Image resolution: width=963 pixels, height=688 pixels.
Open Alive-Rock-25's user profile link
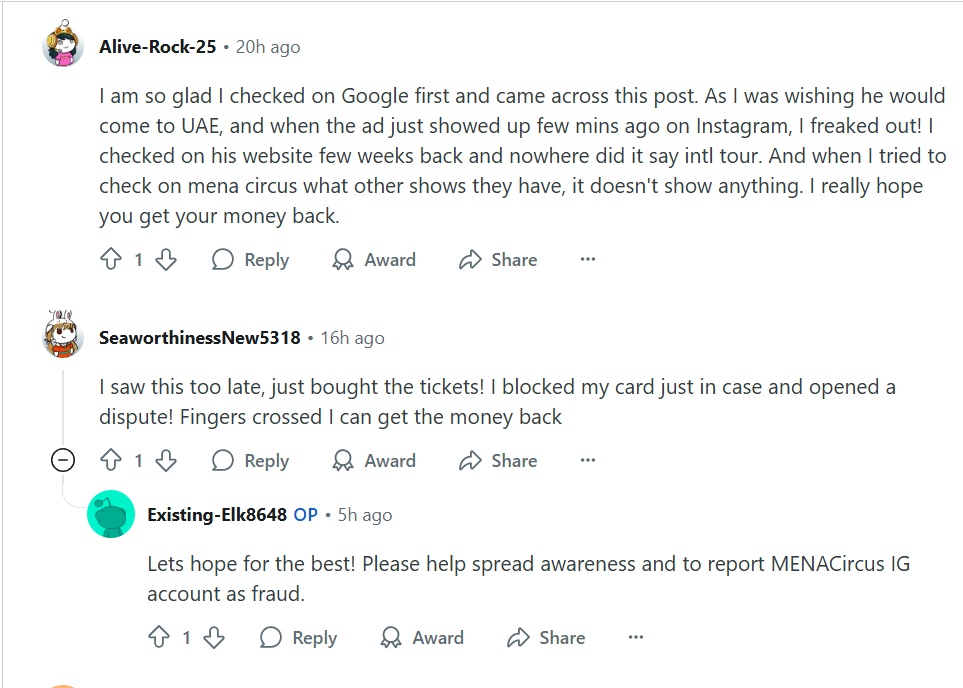point(160,47)
